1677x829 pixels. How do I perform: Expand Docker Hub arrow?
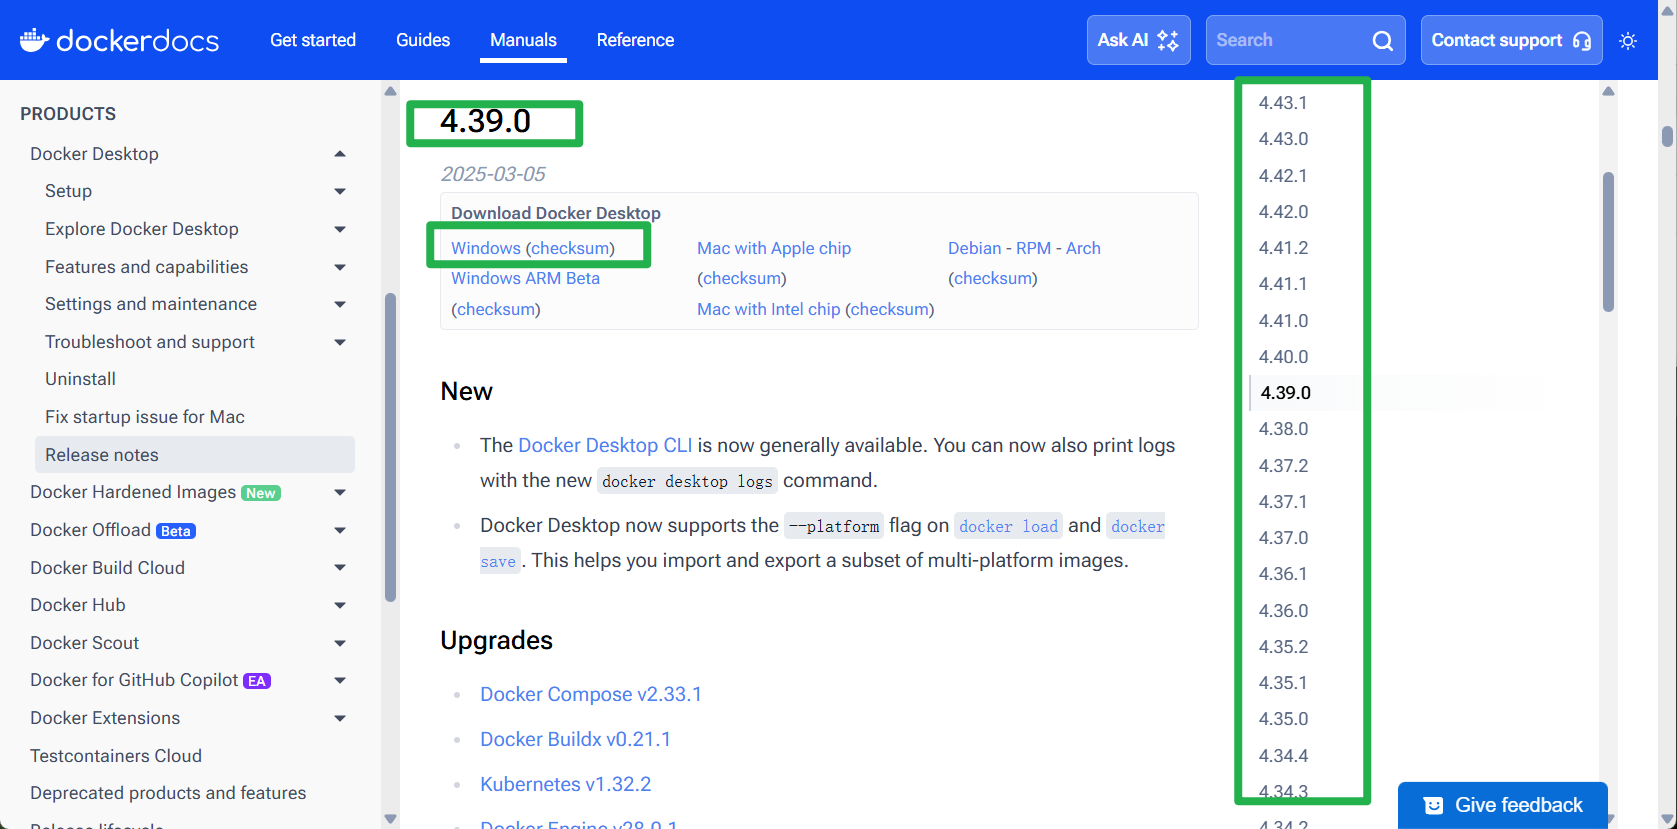coord(340,605)
